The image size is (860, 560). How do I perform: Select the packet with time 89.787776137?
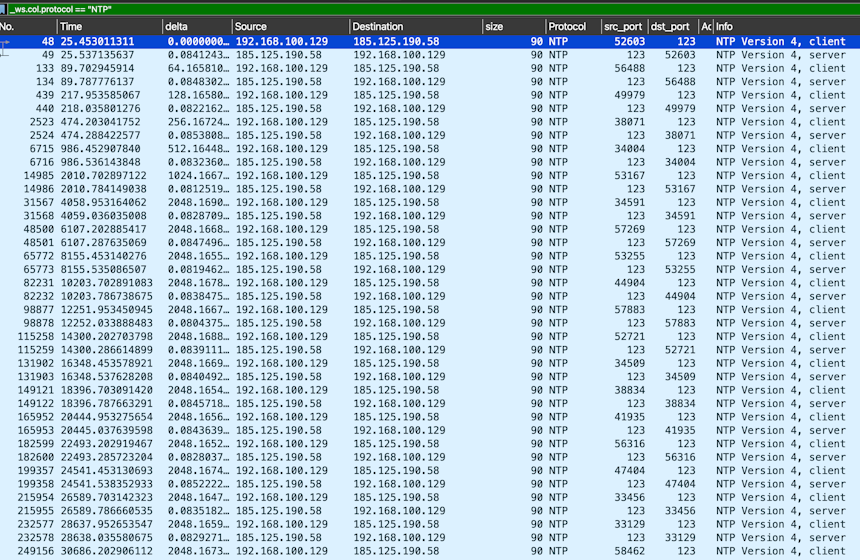pyautogui.click(x=430, y=82)
